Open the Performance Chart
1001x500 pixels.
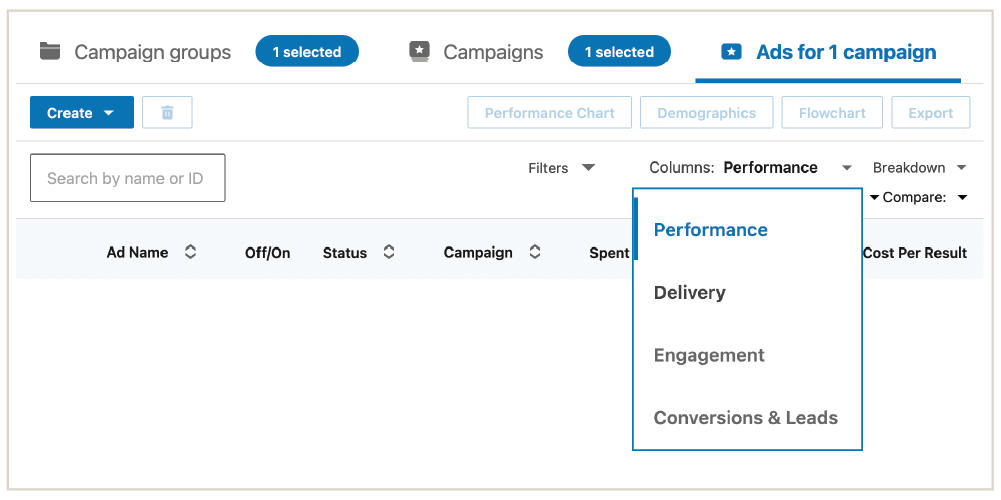[550, 112]
